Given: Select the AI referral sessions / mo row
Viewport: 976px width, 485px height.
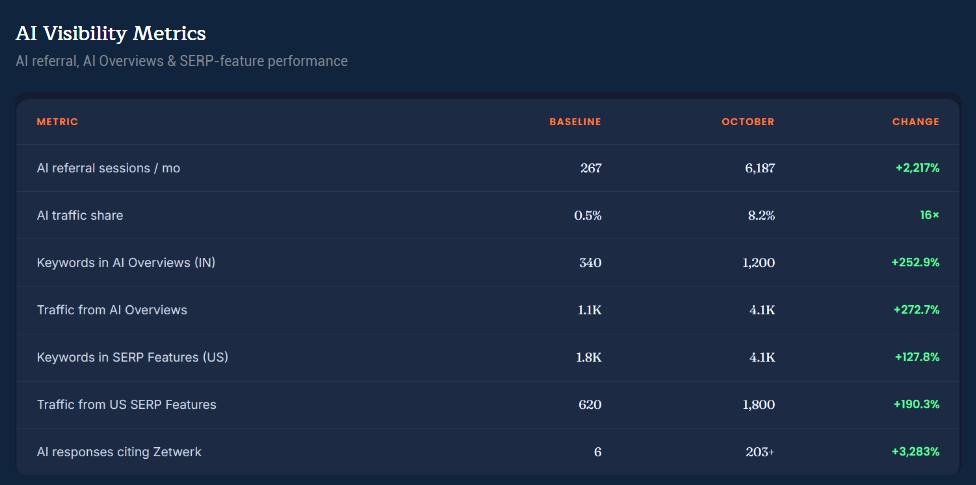Looking at the screenshot, I should coord(488,168).
